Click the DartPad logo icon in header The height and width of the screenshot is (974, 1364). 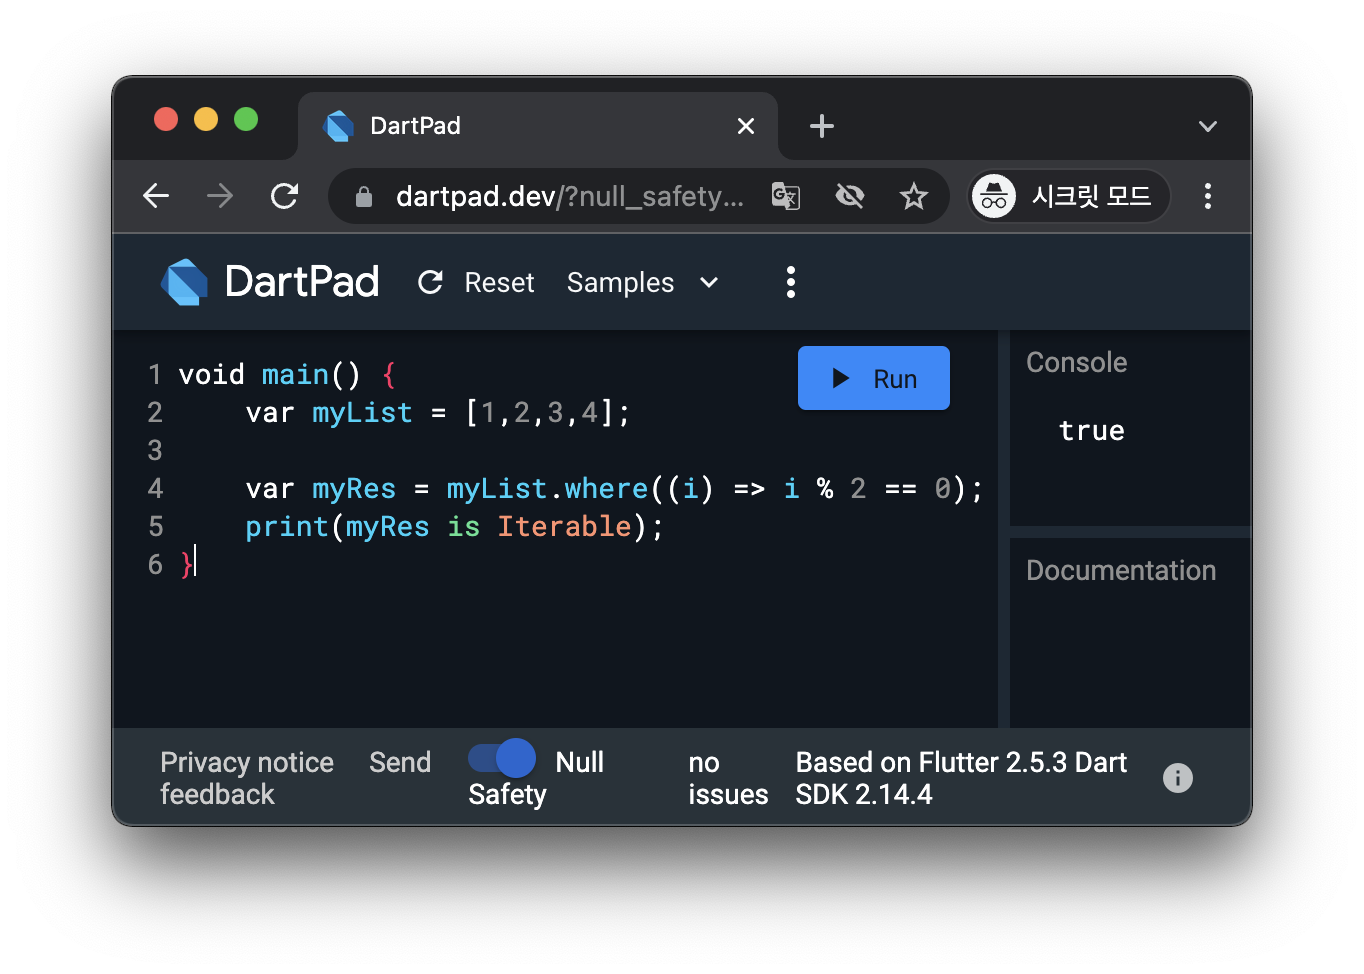coord(184,282)
